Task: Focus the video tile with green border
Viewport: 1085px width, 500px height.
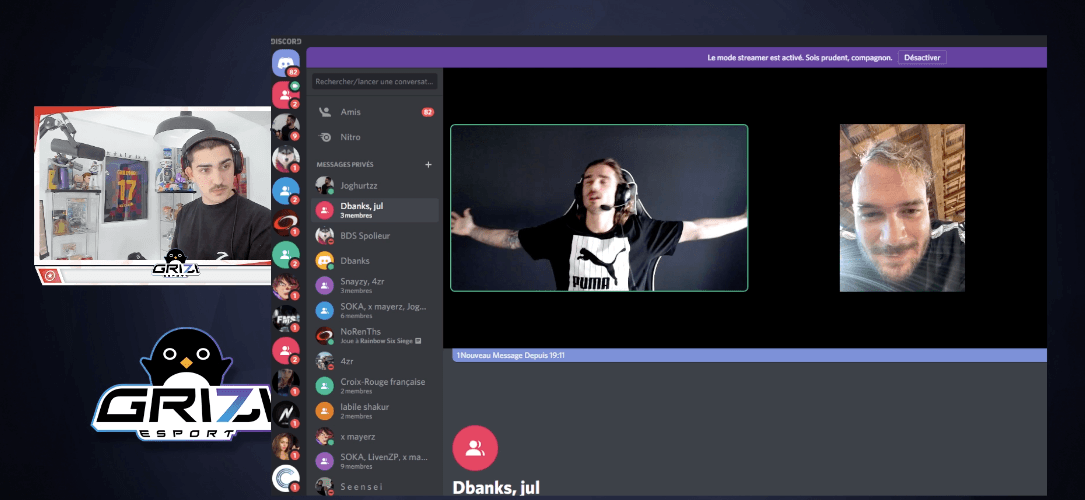Action: tap(598, 208)
